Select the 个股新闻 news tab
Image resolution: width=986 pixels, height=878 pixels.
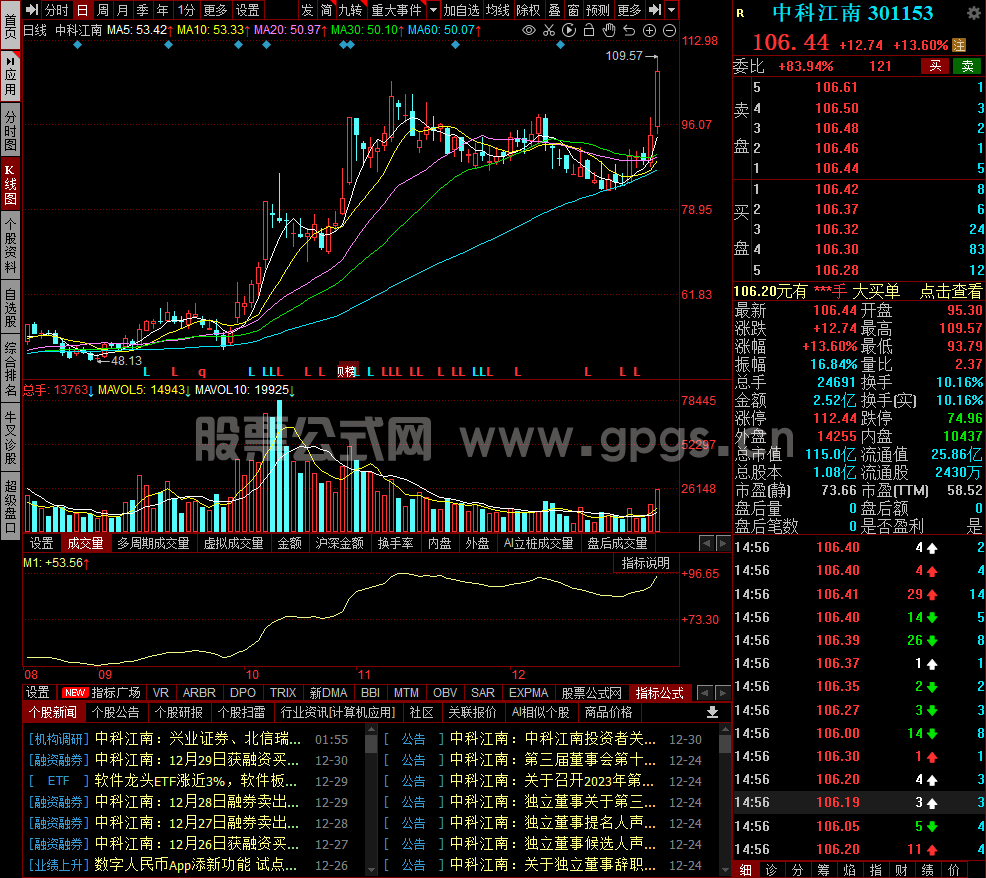(x=53, y=712)
